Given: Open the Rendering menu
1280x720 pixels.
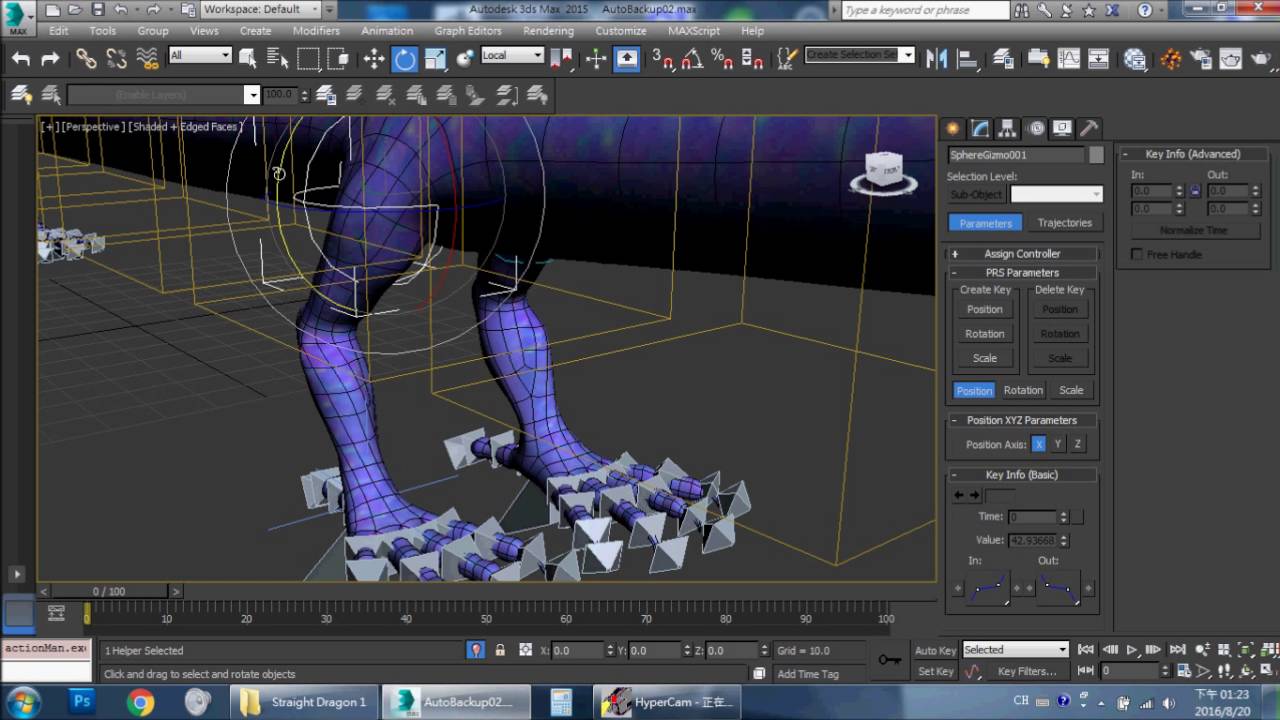Looking at the screenshot, I should (x=548, y=30).
